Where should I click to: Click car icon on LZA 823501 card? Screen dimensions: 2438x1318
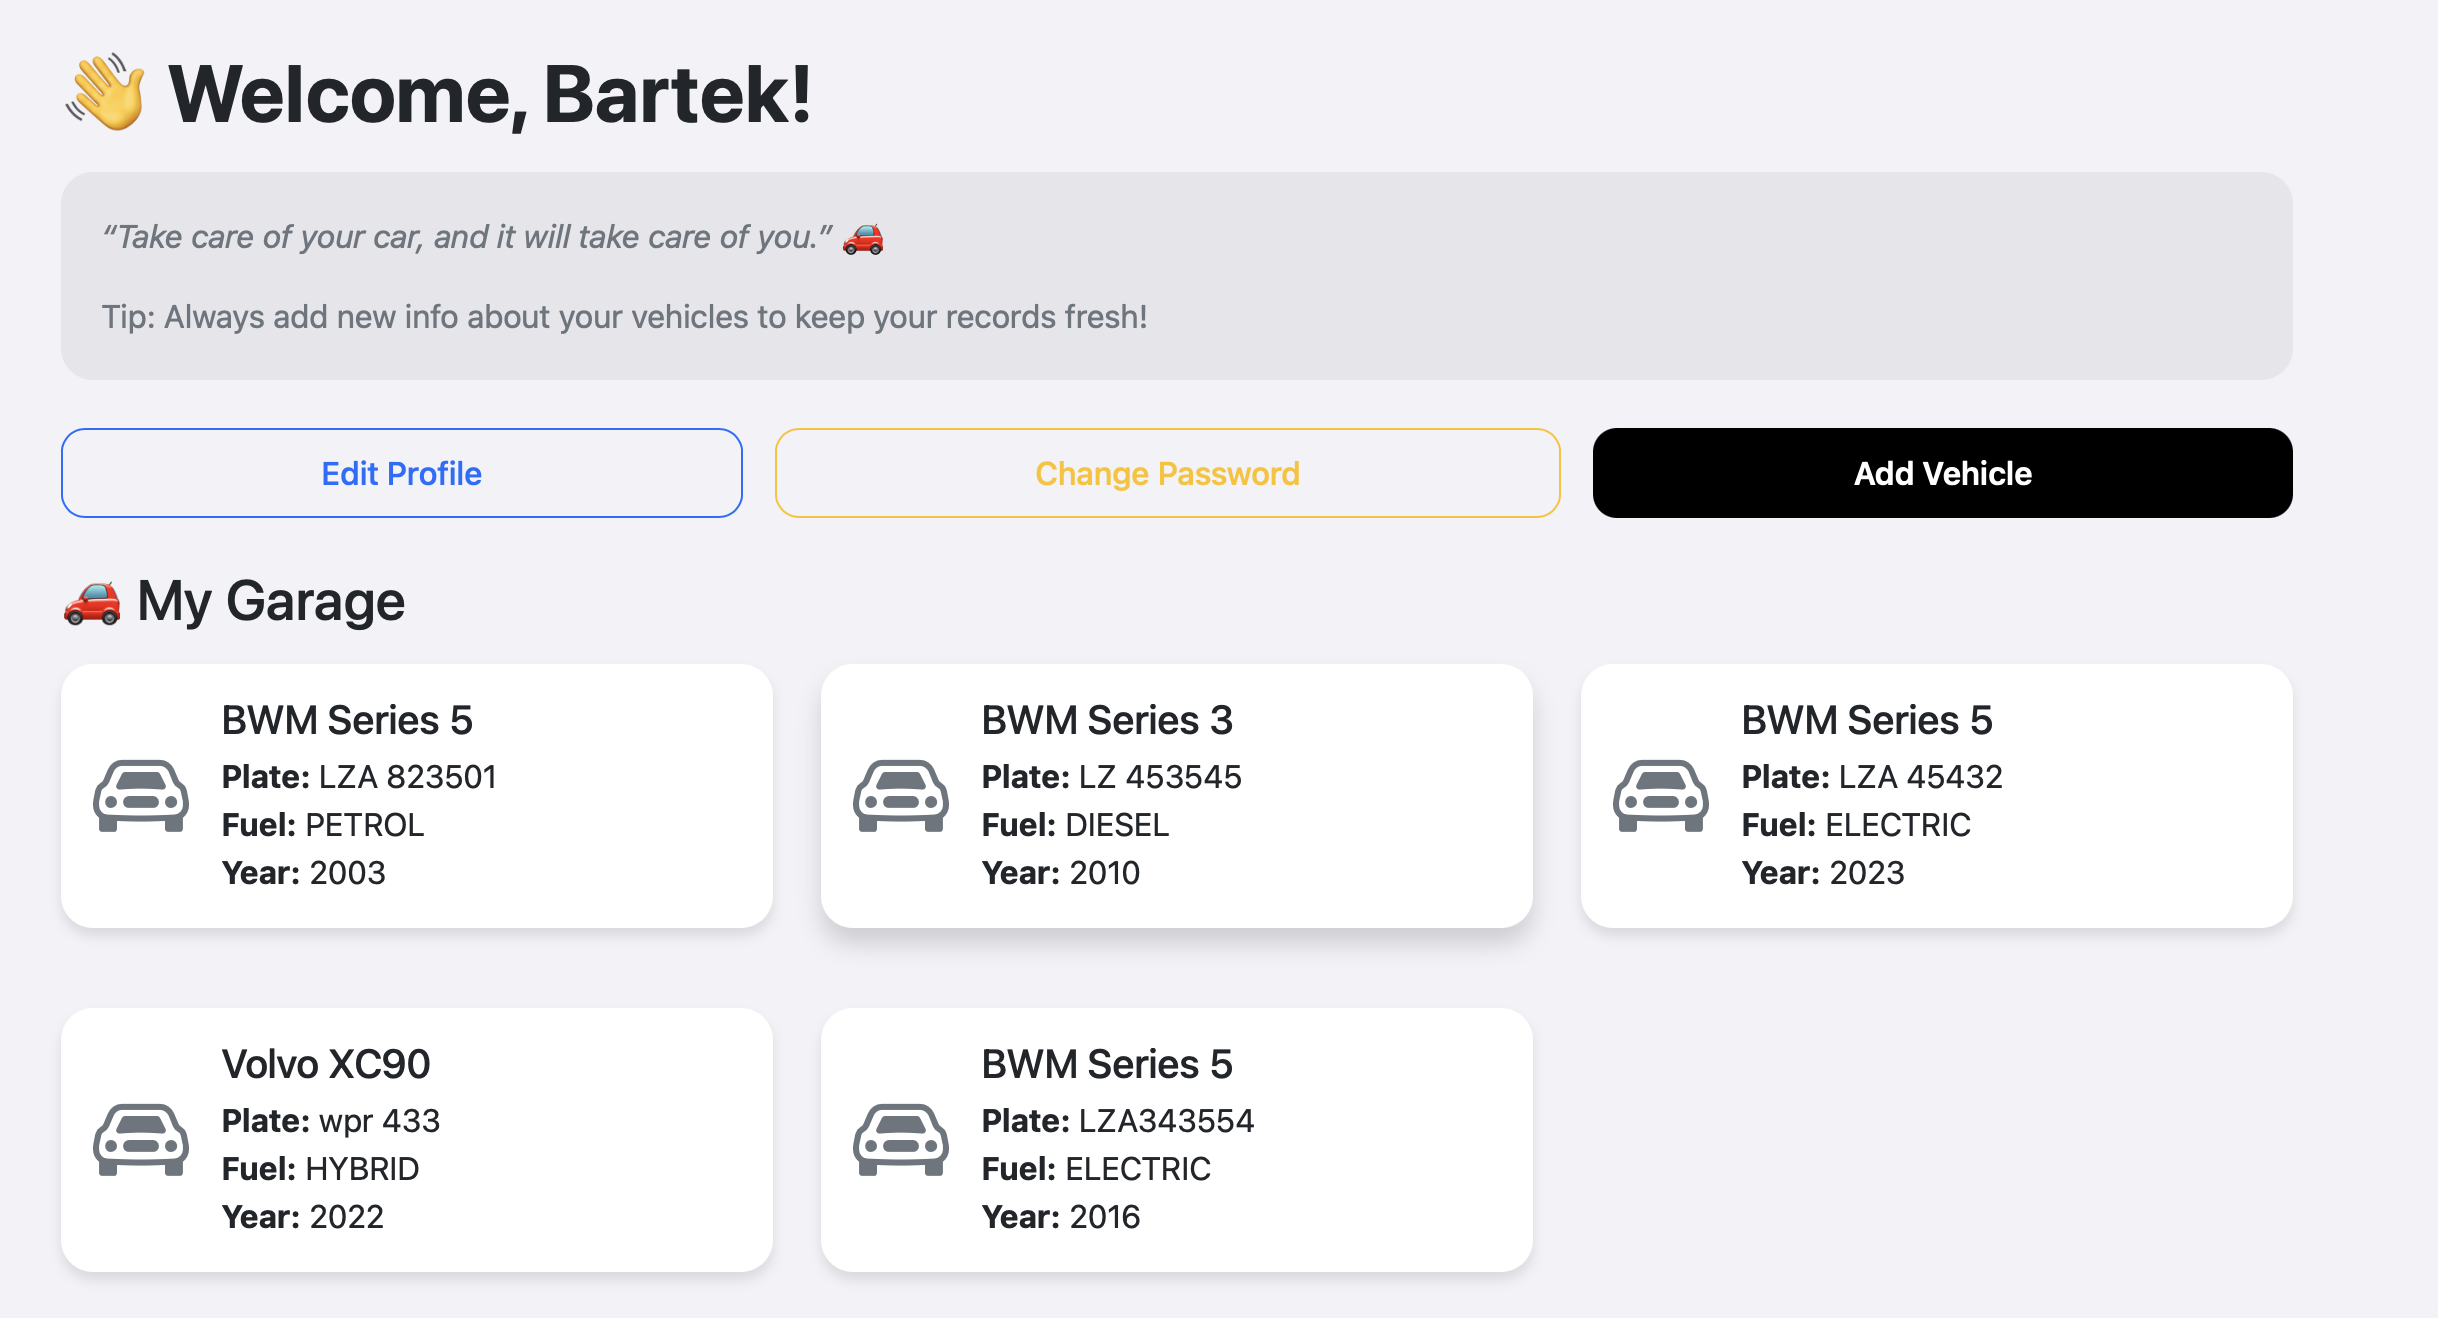[141, 796]
